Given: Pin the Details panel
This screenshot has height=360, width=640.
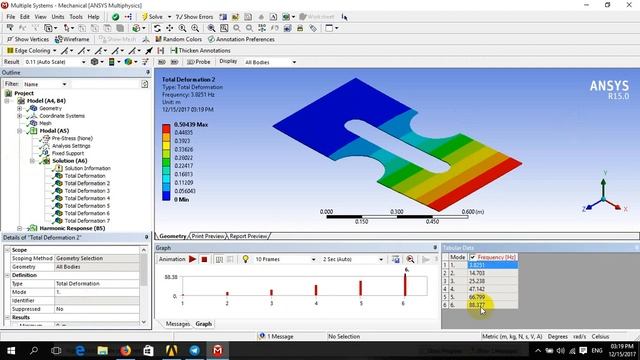Looking at the screenshot, I should pos(147,237).
